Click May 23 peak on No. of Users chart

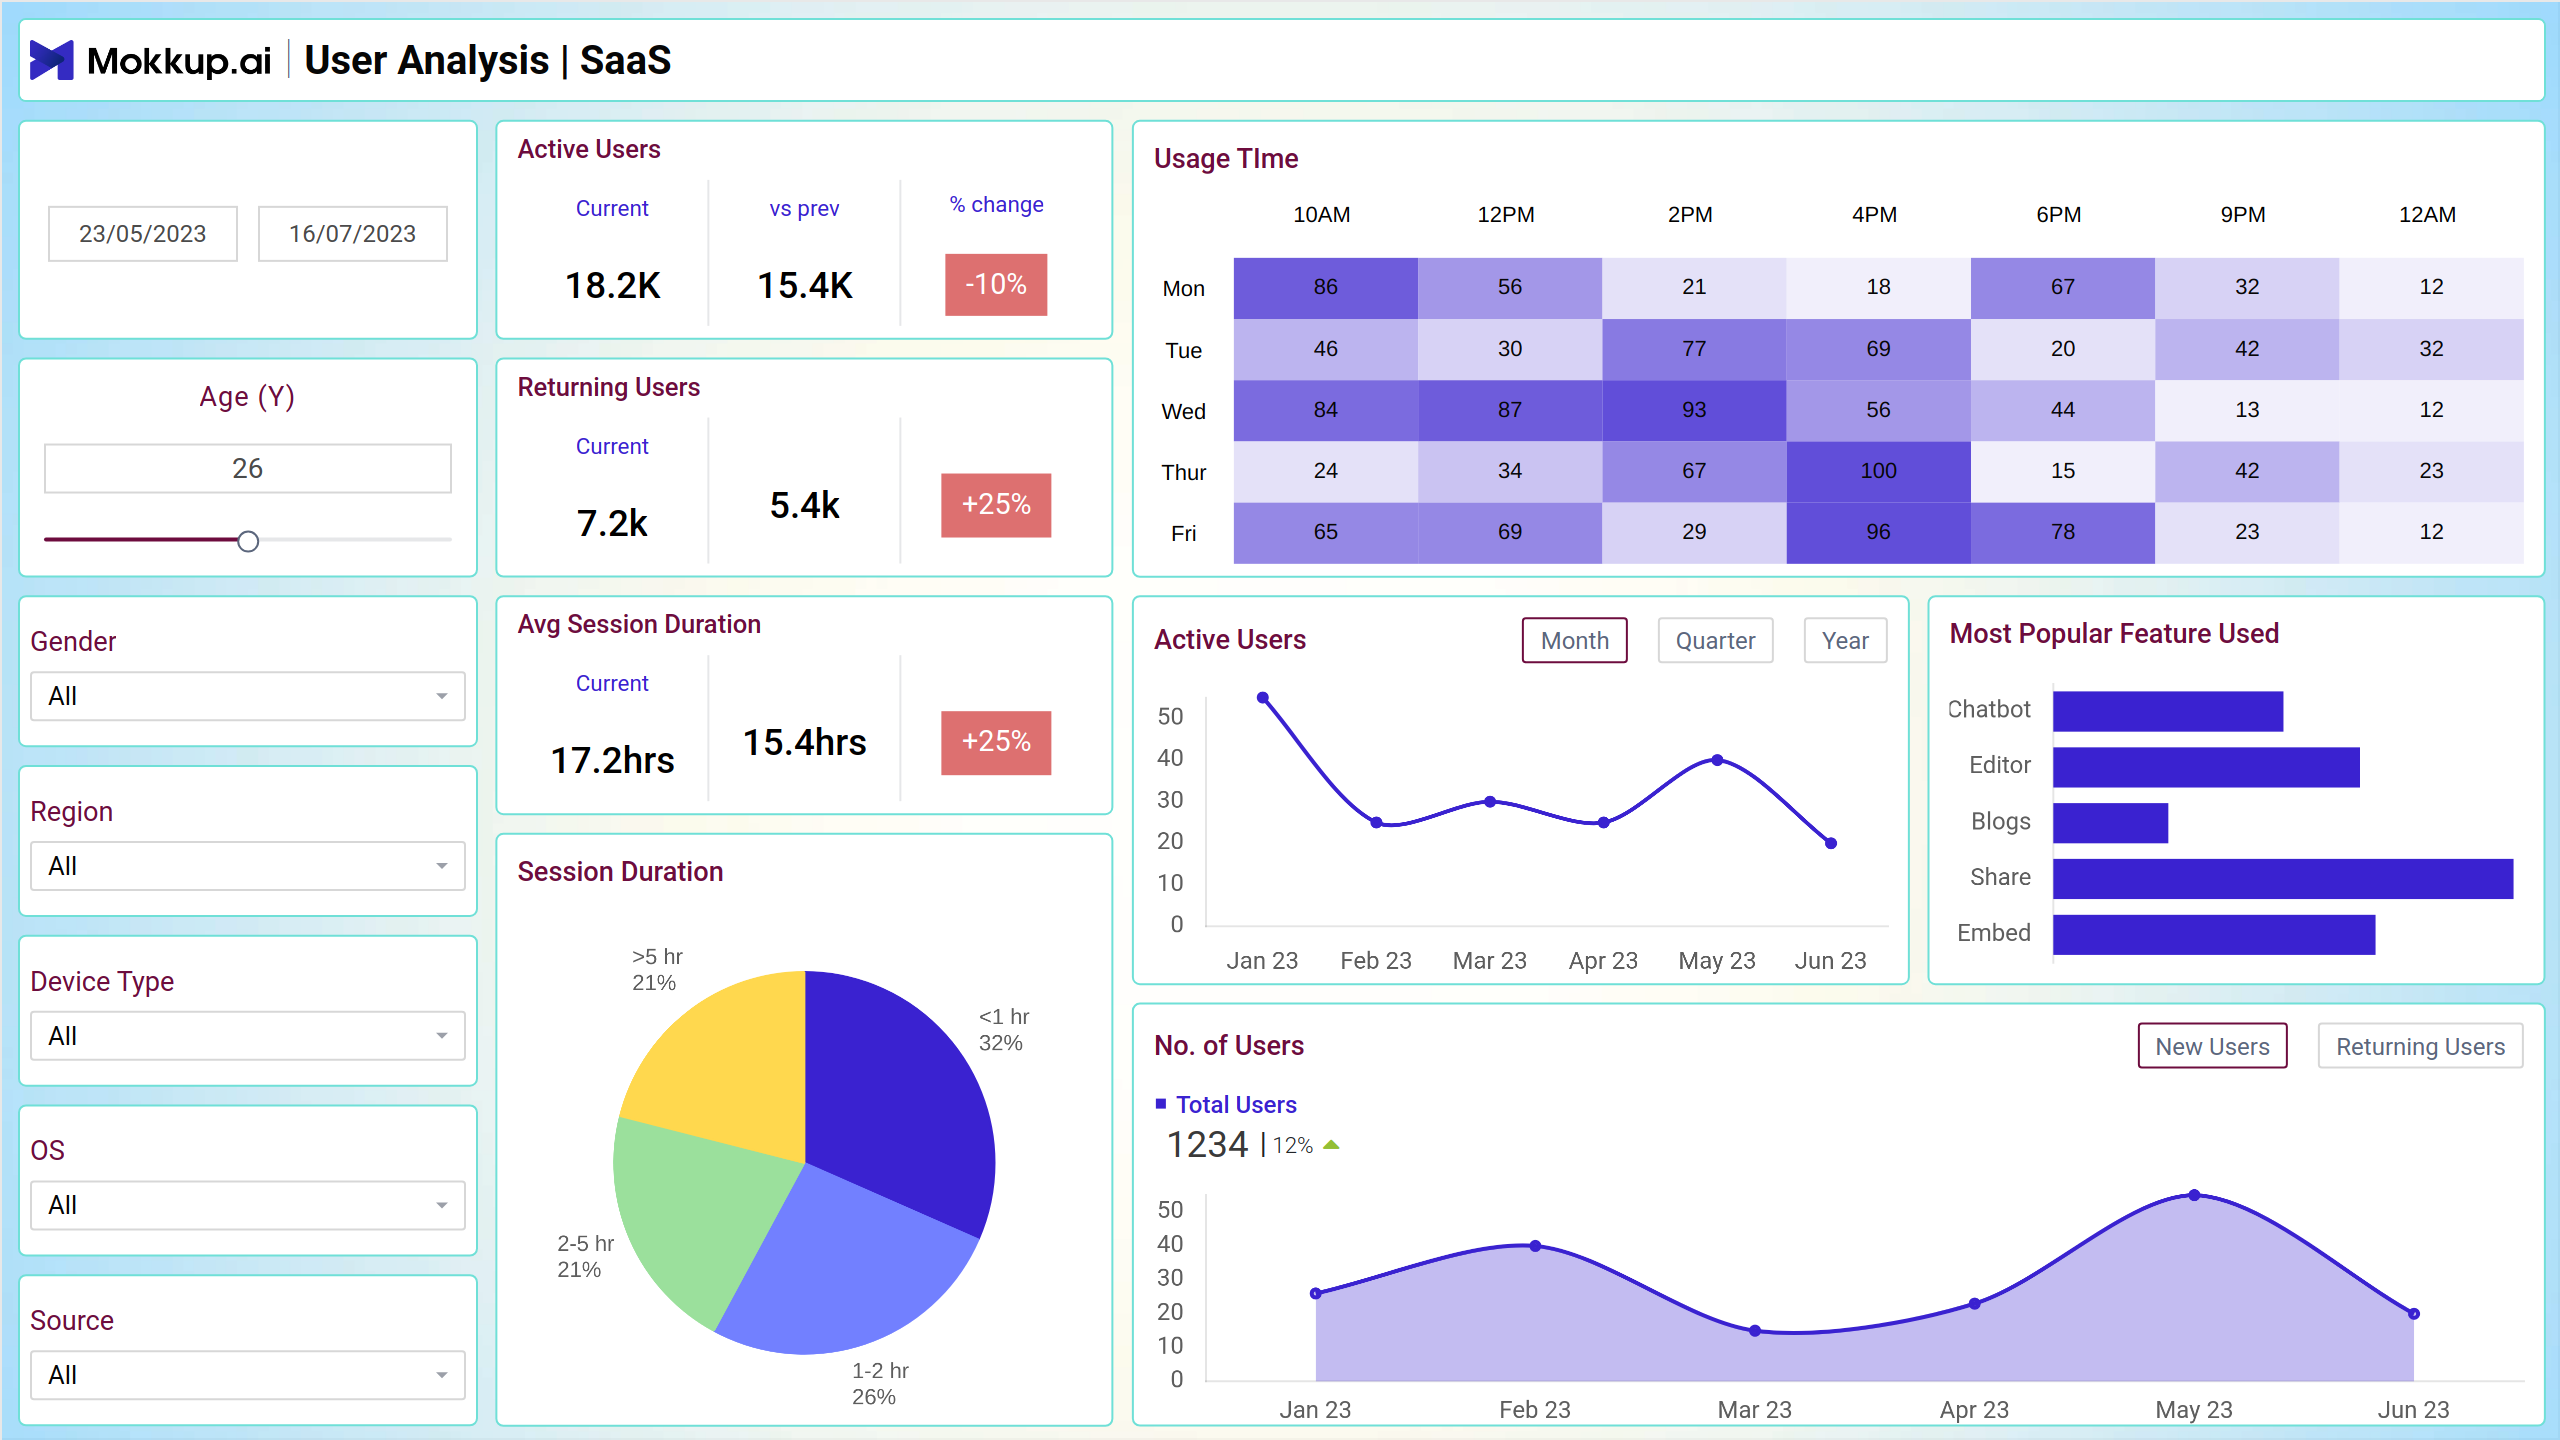[2194, 1195]
